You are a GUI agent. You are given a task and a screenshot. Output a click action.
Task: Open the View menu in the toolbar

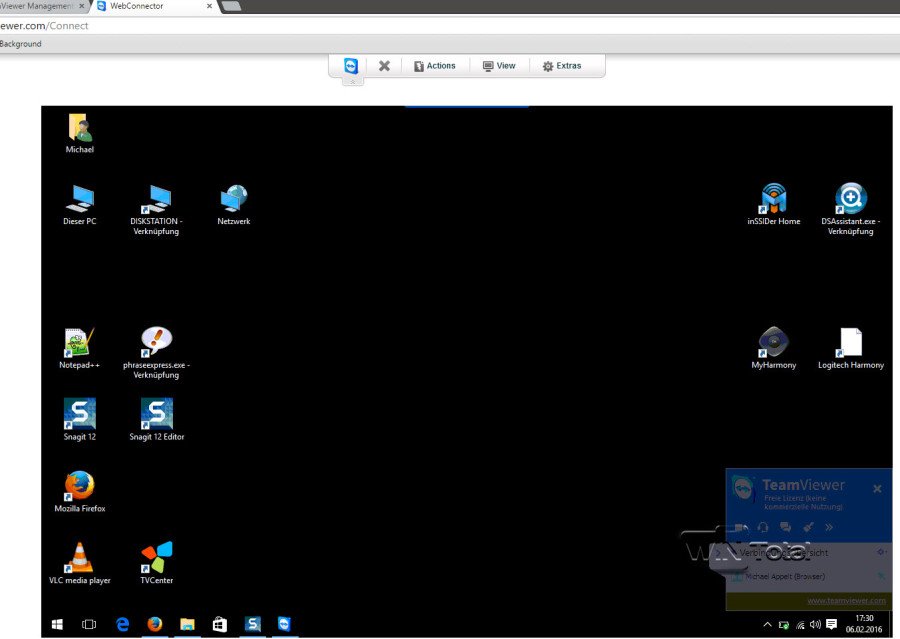pos(499,66)
